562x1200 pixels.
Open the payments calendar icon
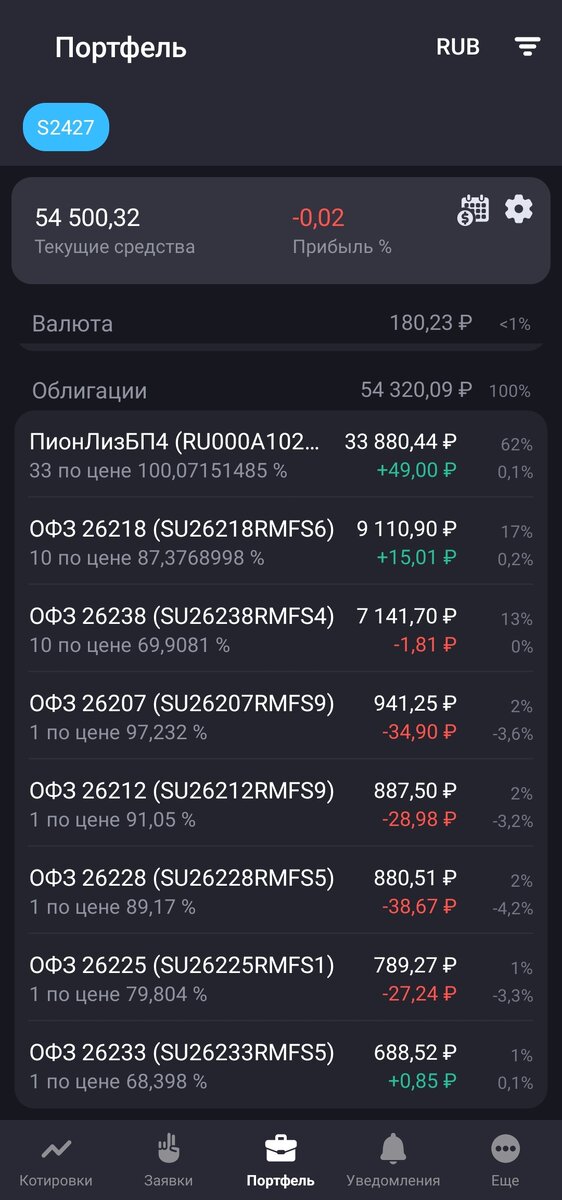coord(474,209)
